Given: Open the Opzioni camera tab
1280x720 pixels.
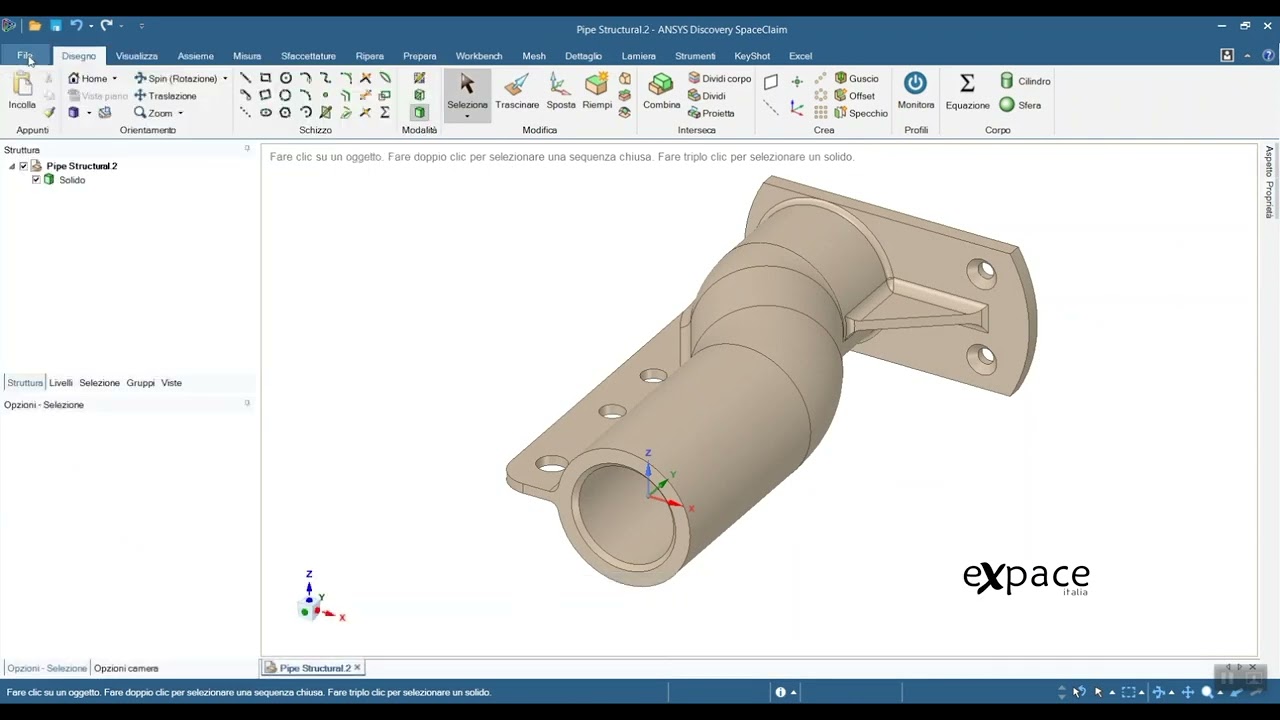Looking at the screenshot, I should 126,668.
